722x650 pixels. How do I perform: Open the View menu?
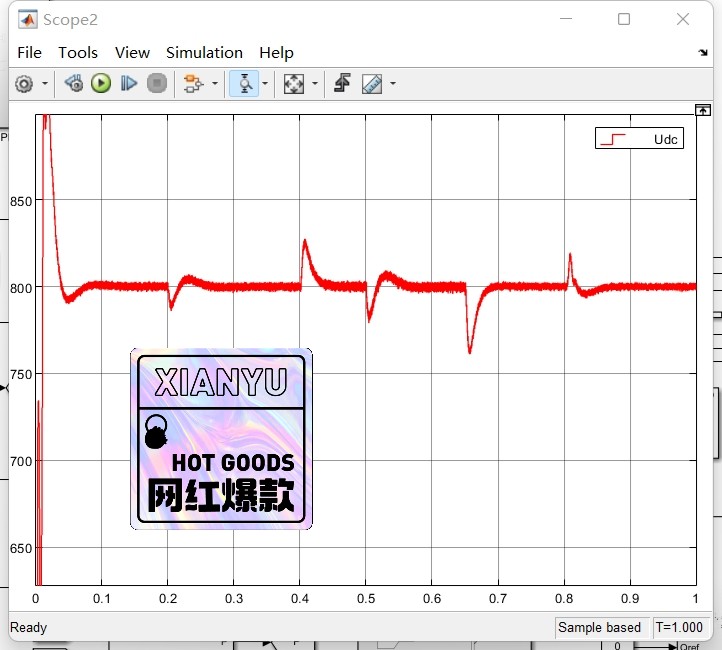point(133,52)
